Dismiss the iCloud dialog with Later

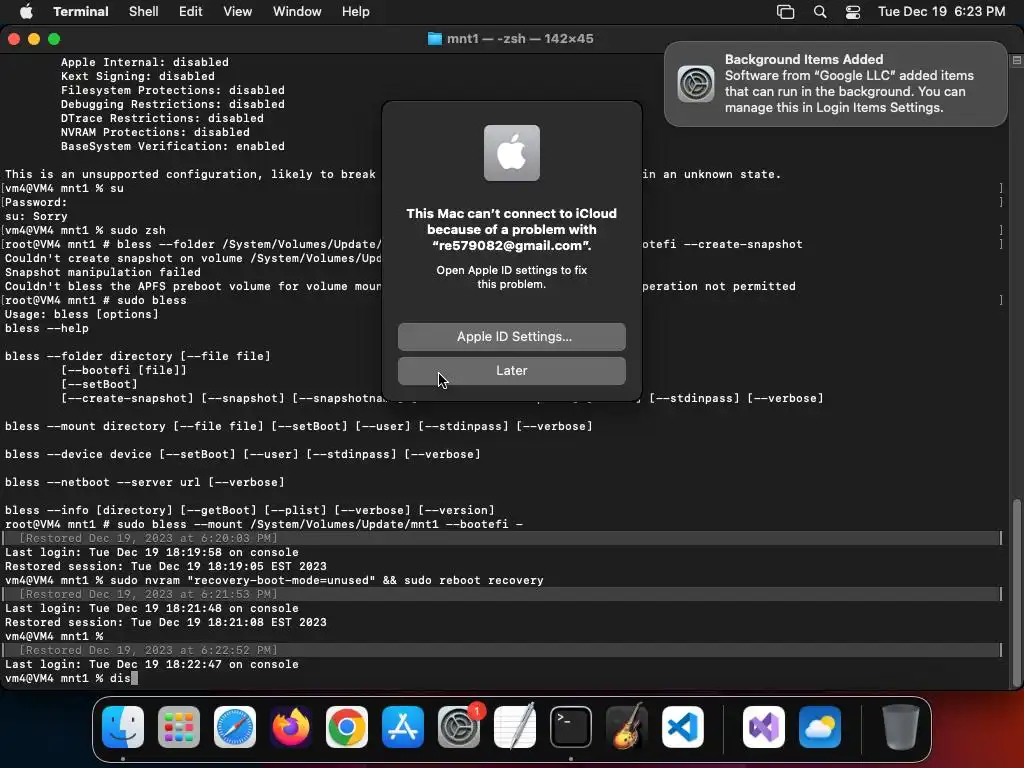[x=511, y=370]
